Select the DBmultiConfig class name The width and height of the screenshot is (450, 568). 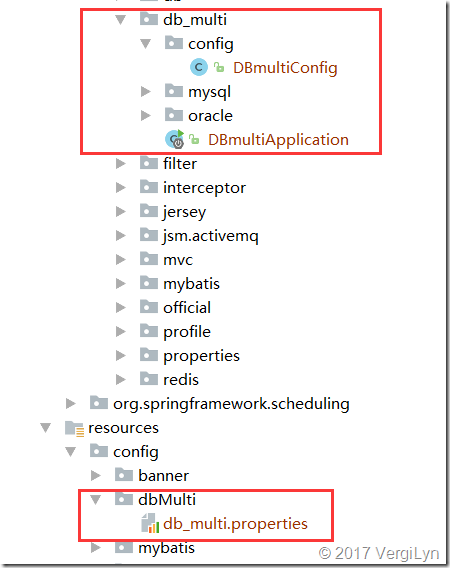point(285,68)
